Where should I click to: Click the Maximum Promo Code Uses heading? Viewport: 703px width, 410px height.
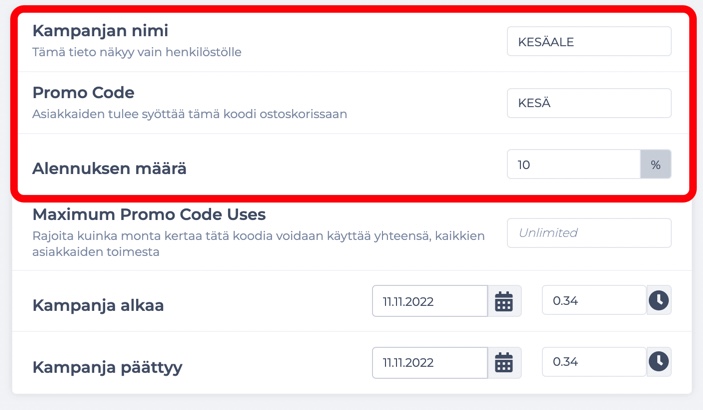[x=149, y=214]
